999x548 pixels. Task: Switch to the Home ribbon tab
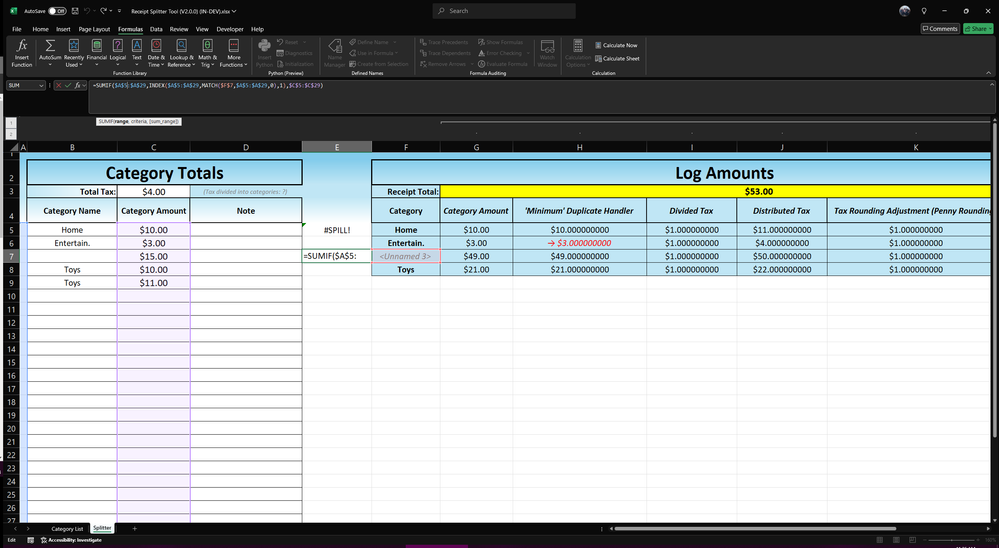(x=40, y=29)
